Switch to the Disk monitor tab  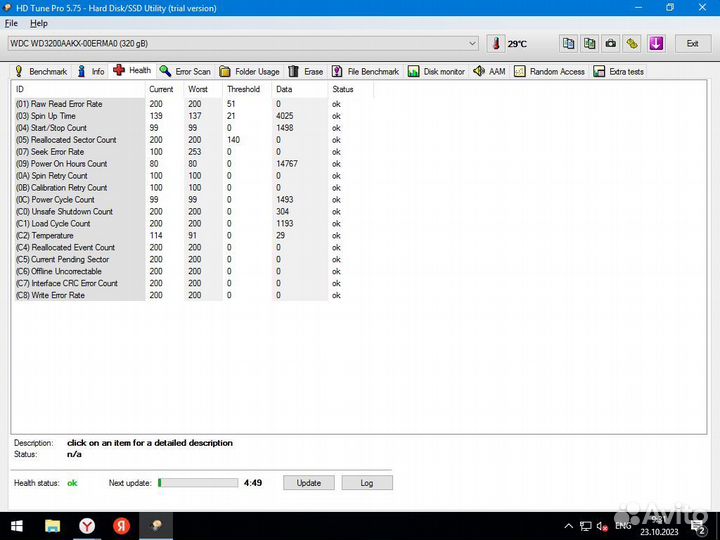pos(436,71)
